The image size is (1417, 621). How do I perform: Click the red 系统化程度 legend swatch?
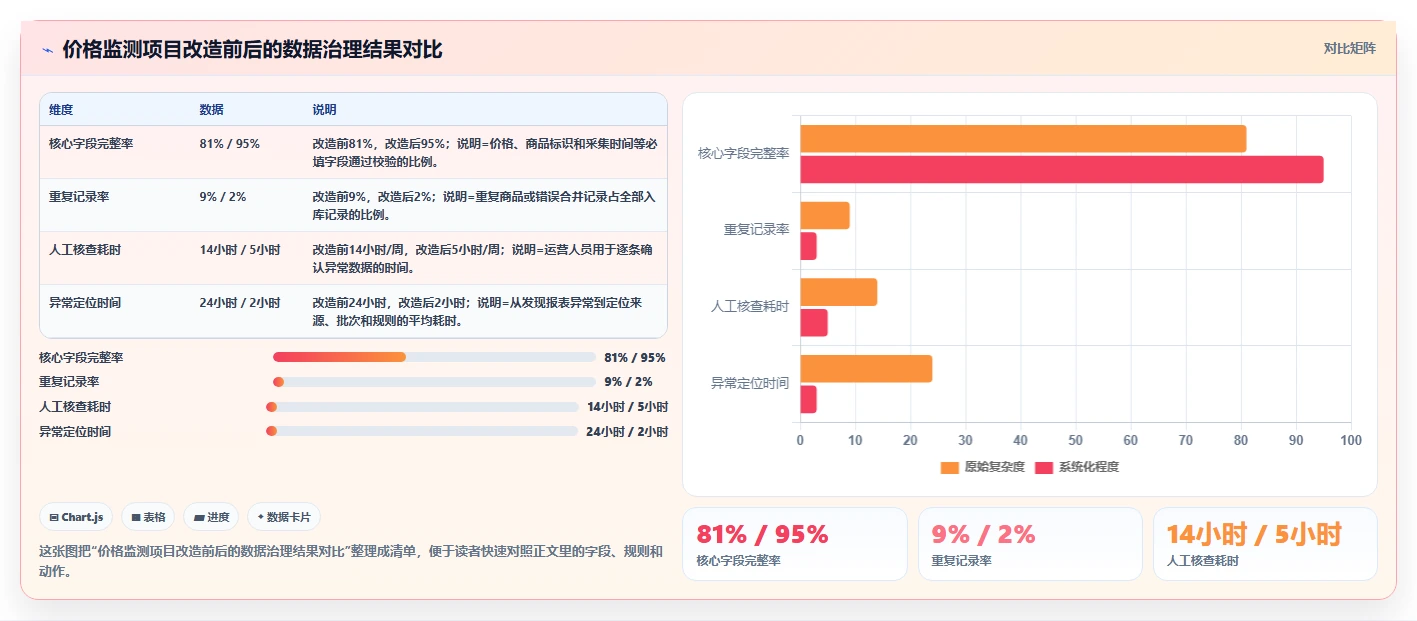tap(1043, 467)
